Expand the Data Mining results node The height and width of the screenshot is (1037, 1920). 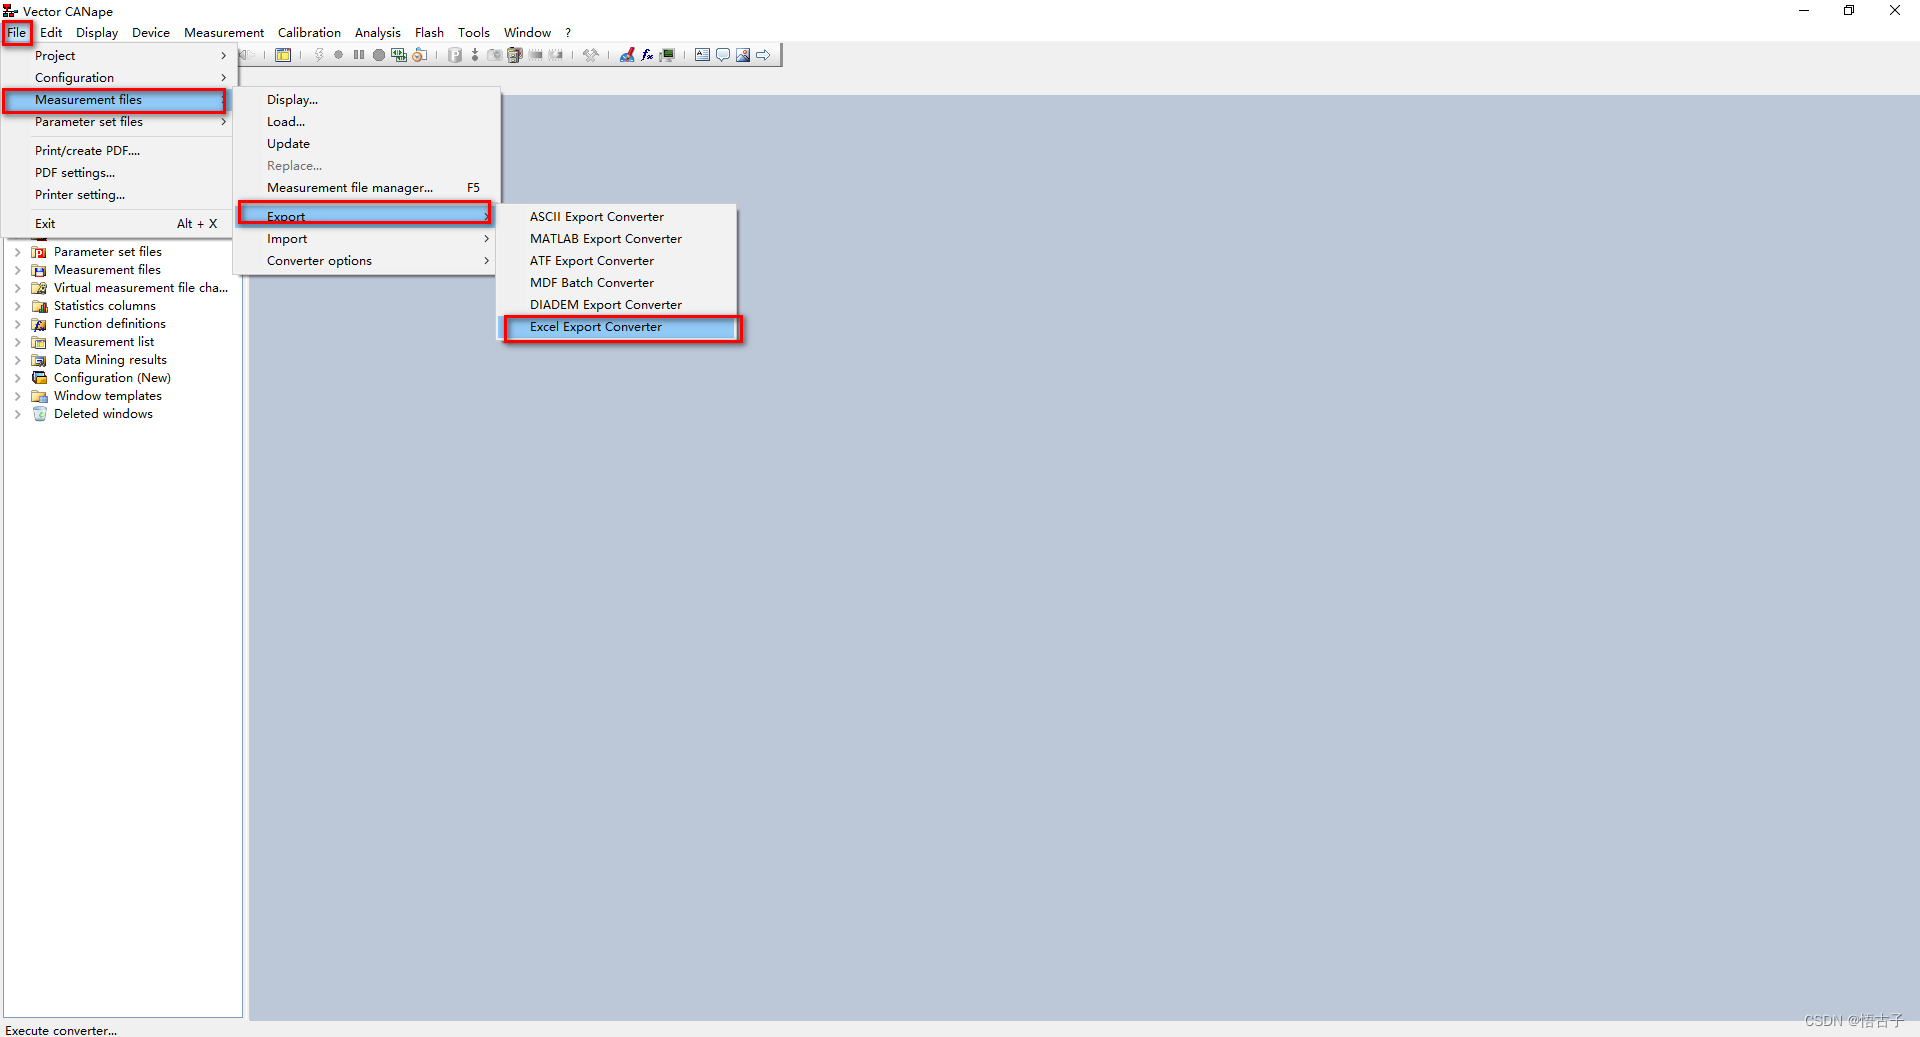(x=18, y=360)
